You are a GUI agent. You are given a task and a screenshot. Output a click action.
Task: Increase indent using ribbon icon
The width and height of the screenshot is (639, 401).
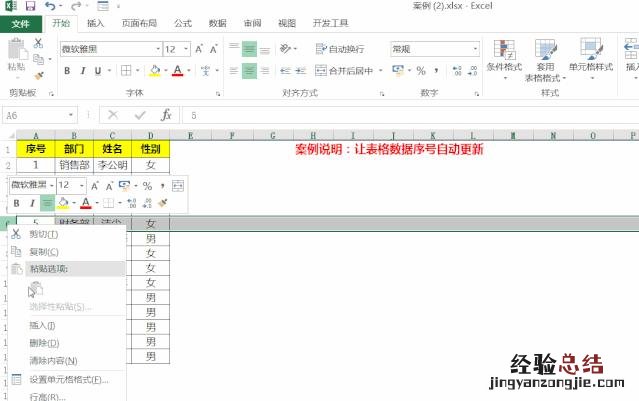pos(300,71)
